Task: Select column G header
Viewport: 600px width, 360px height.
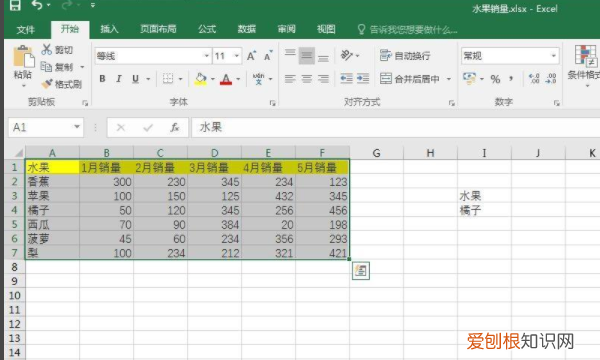Action: (377, 153)
